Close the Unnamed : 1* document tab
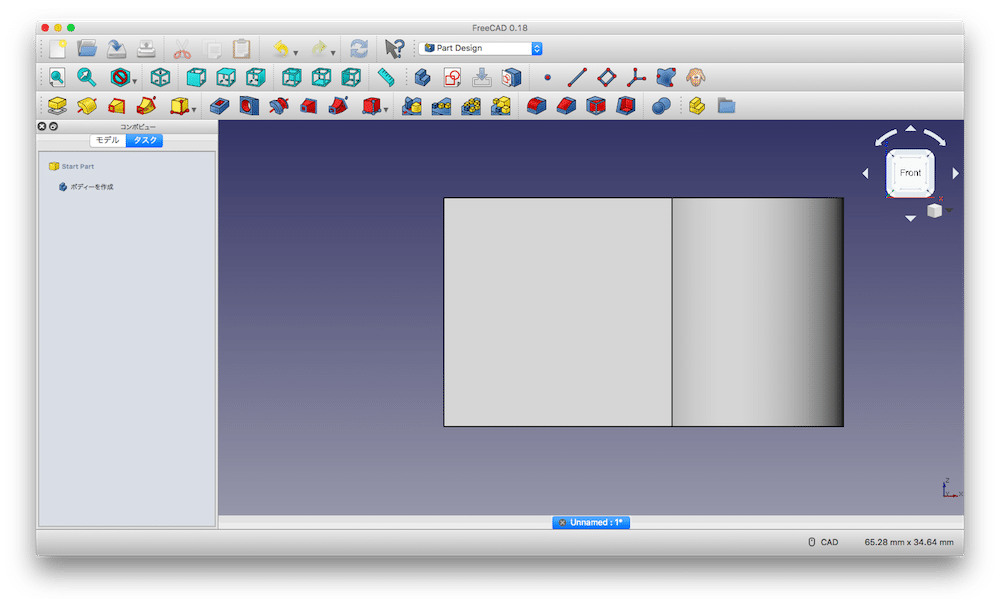1000x607 pixels. coord(562,523)
